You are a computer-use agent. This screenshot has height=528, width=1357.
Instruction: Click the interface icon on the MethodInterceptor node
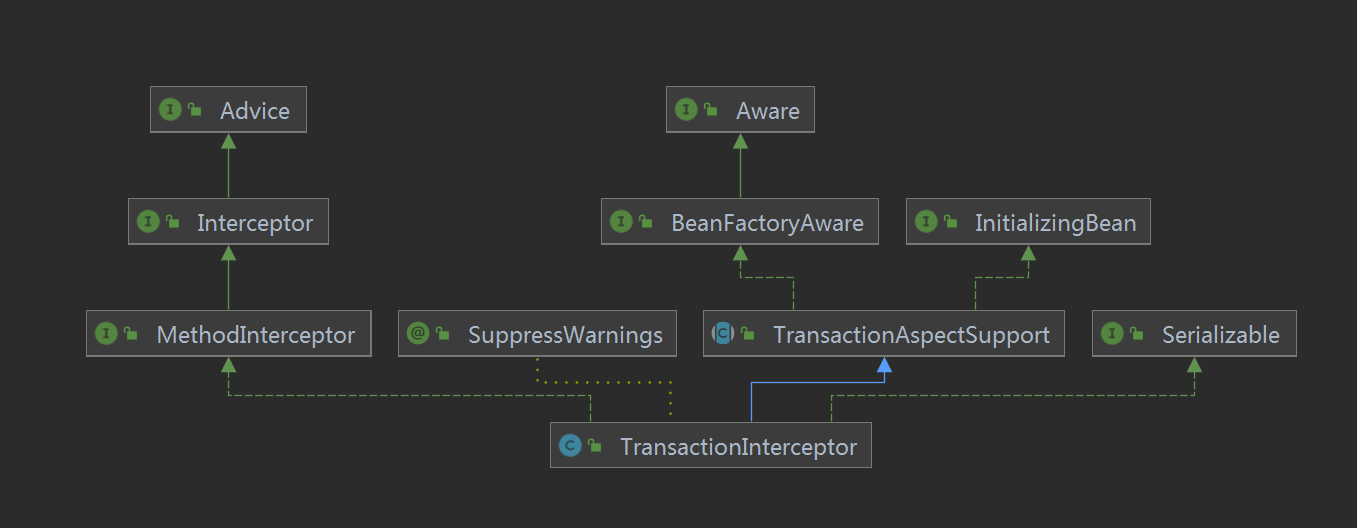coord(106,334)
